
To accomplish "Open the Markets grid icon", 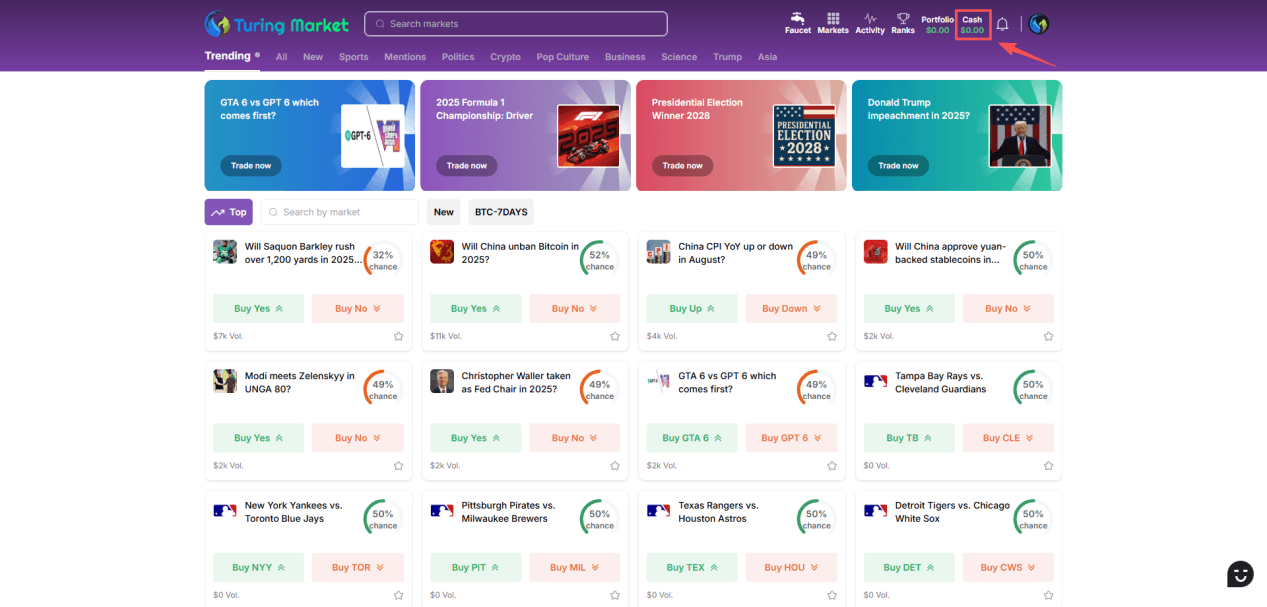I will pos(833,23).
